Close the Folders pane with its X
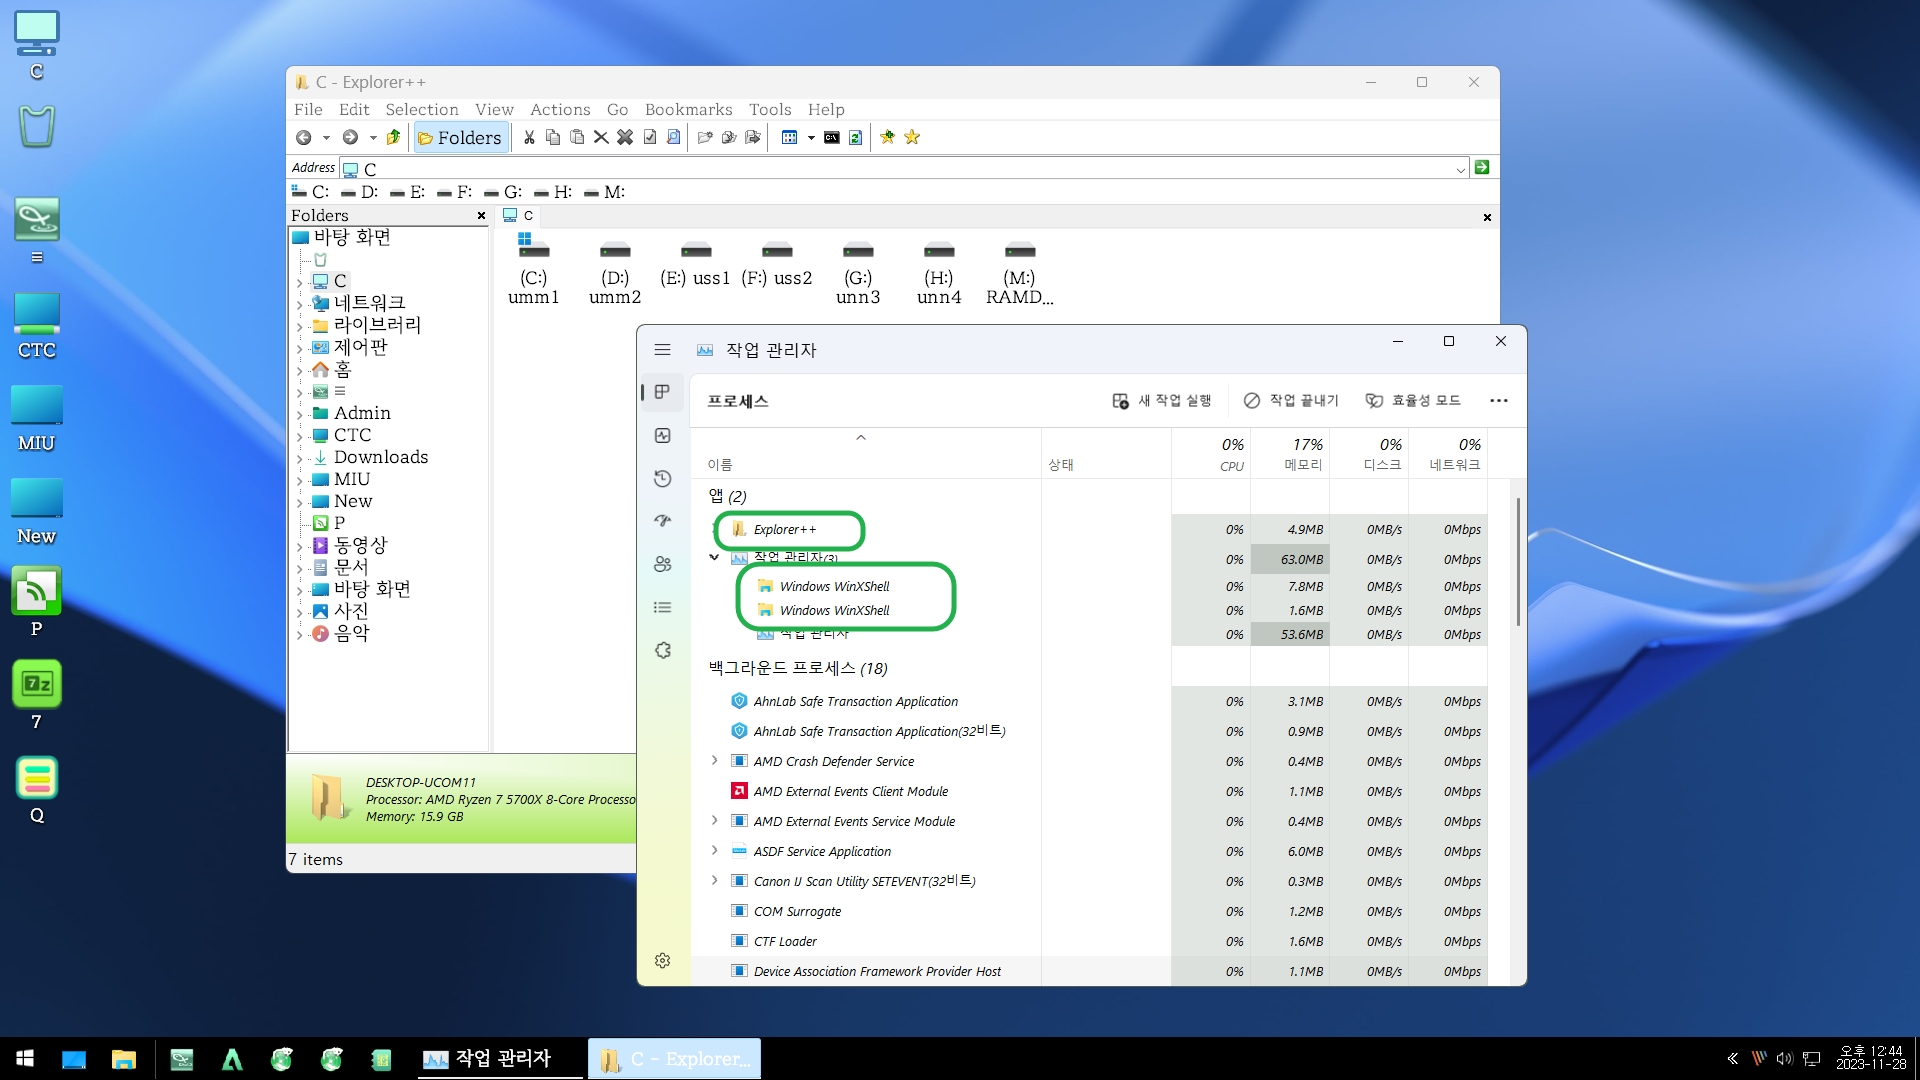Viewport: 1920px width, 1080px height. (x=481, y=216)
